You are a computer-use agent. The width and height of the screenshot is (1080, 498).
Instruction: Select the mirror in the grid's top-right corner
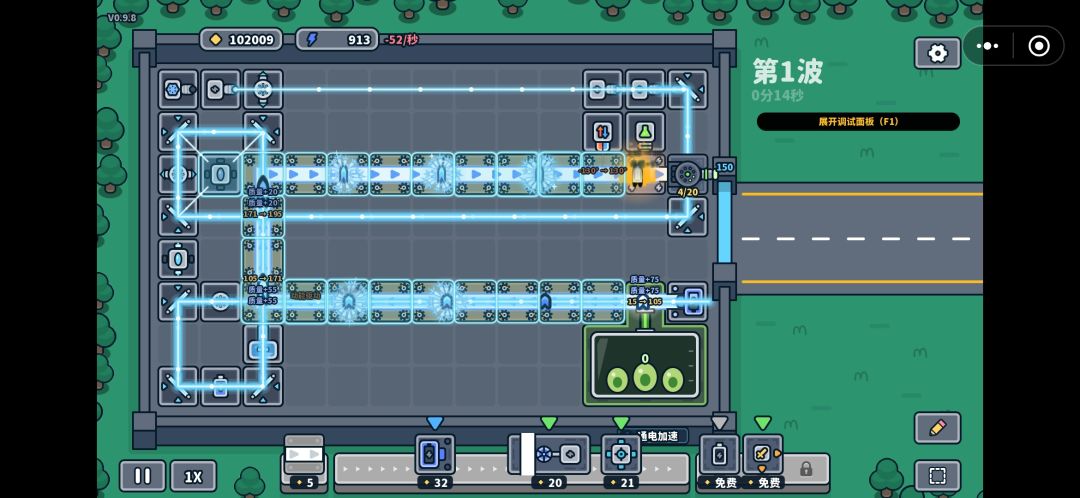tap(687, 89)
